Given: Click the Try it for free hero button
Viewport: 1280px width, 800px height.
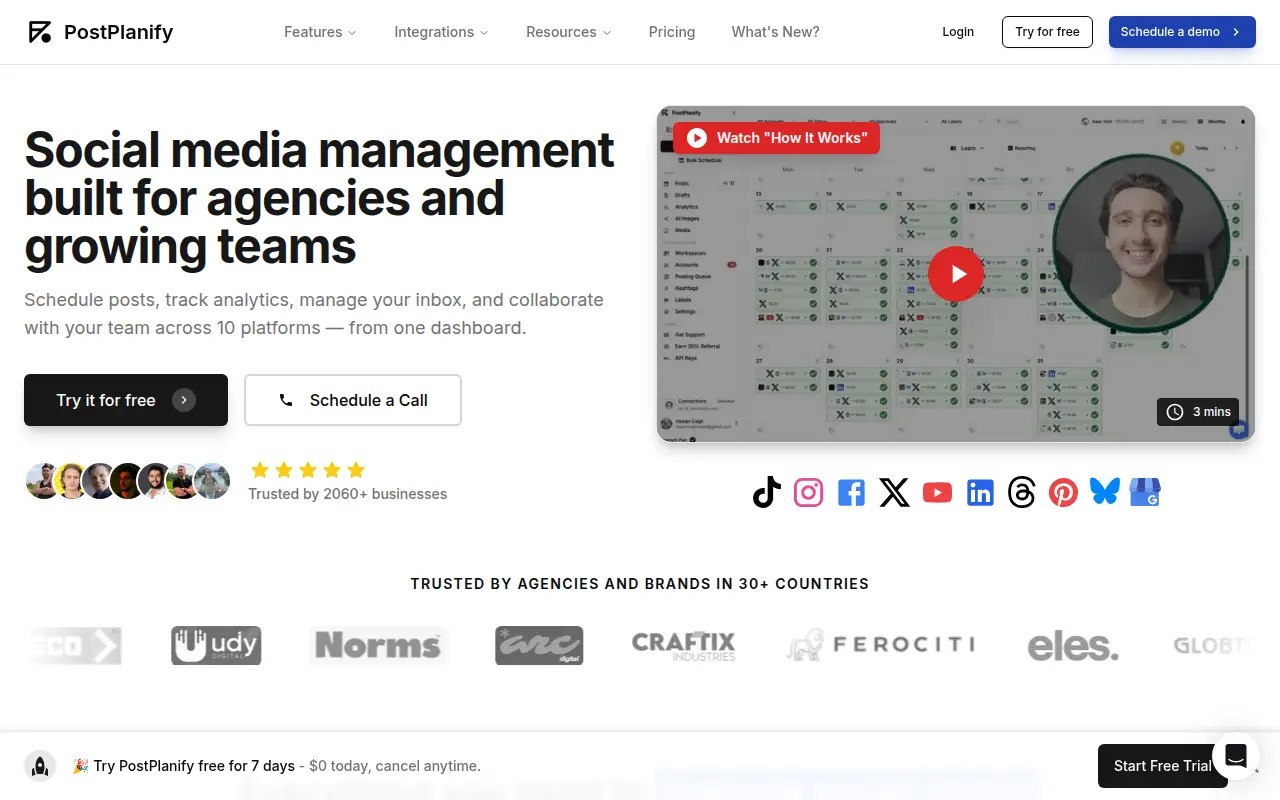Looking at the screenshot, I should pyautogui.click(x=126, y=400).
